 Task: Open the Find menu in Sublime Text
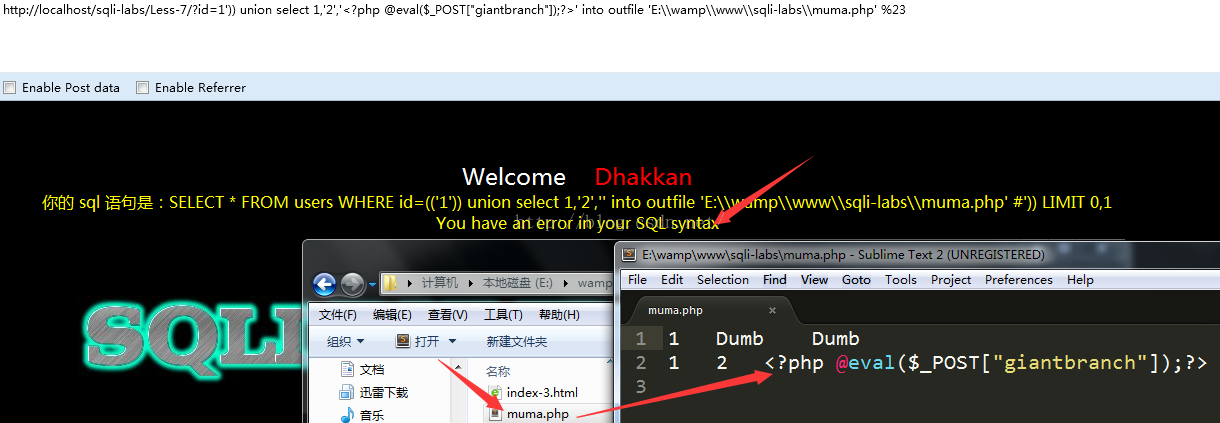[775, 280]
